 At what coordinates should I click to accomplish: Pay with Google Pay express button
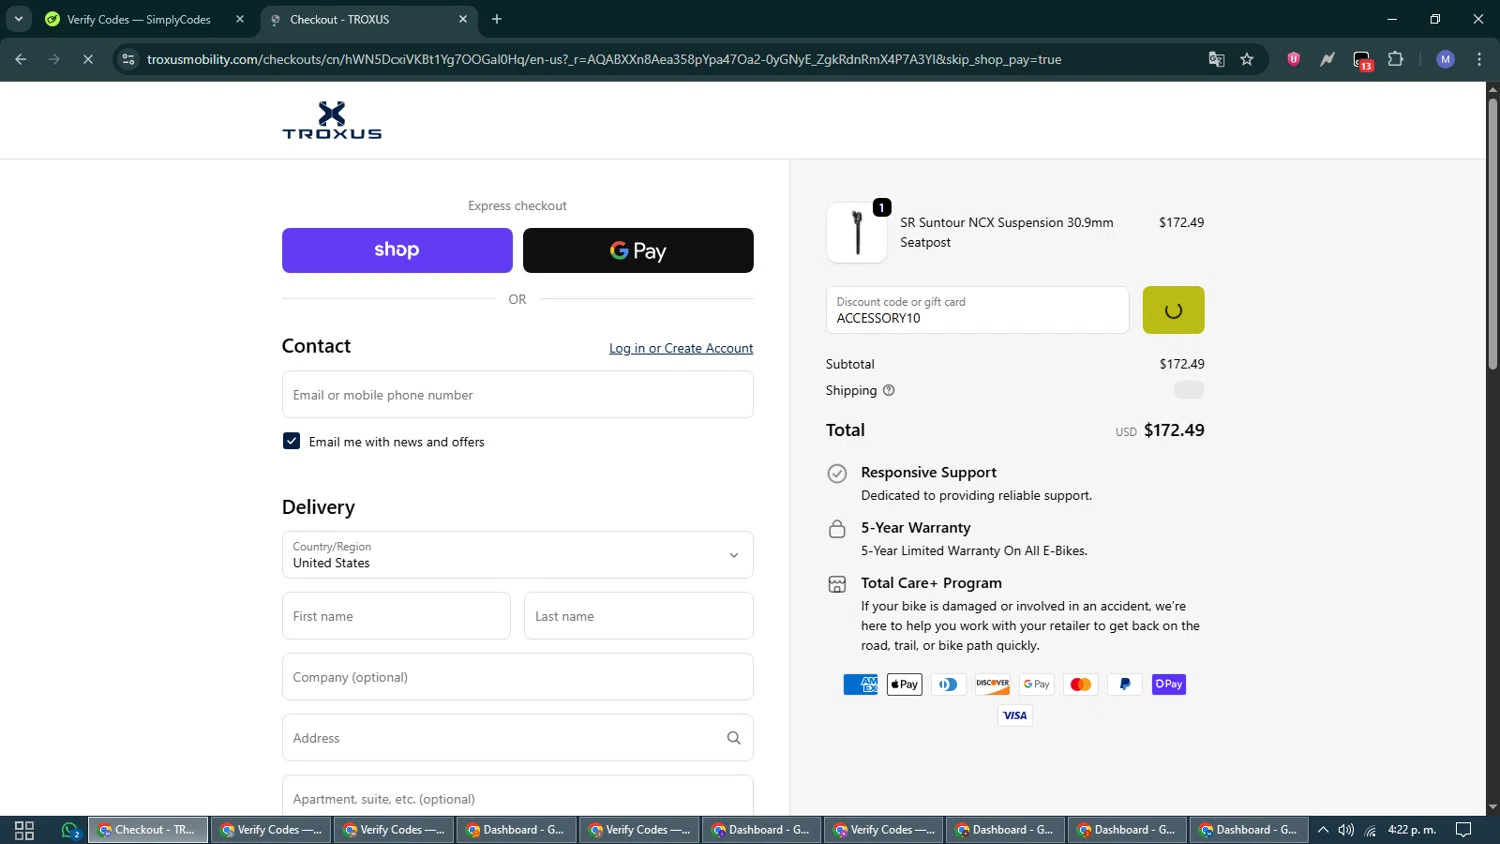click(x=638, y=250)
